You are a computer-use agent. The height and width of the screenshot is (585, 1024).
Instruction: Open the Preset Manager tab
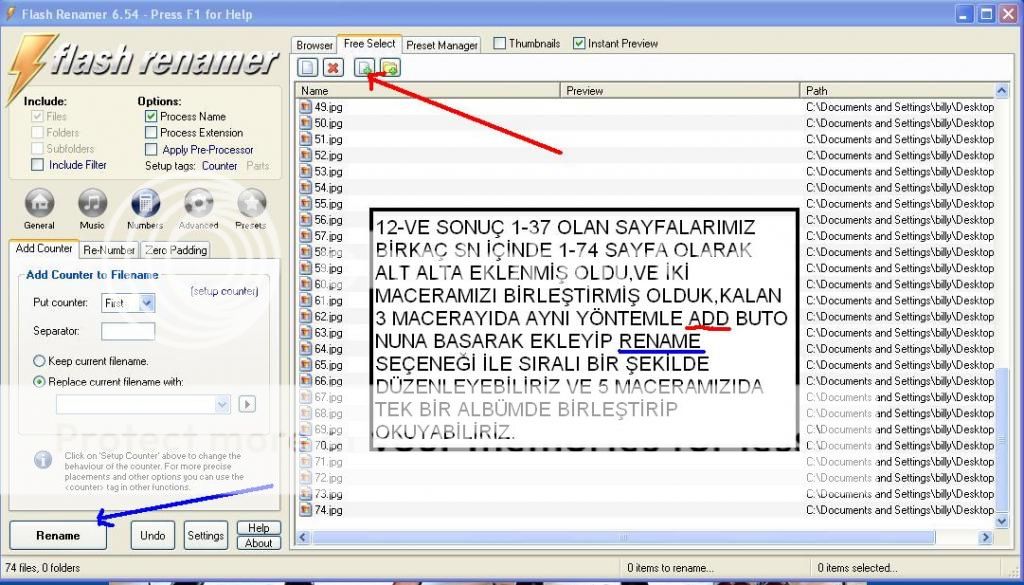click(442, 45)
